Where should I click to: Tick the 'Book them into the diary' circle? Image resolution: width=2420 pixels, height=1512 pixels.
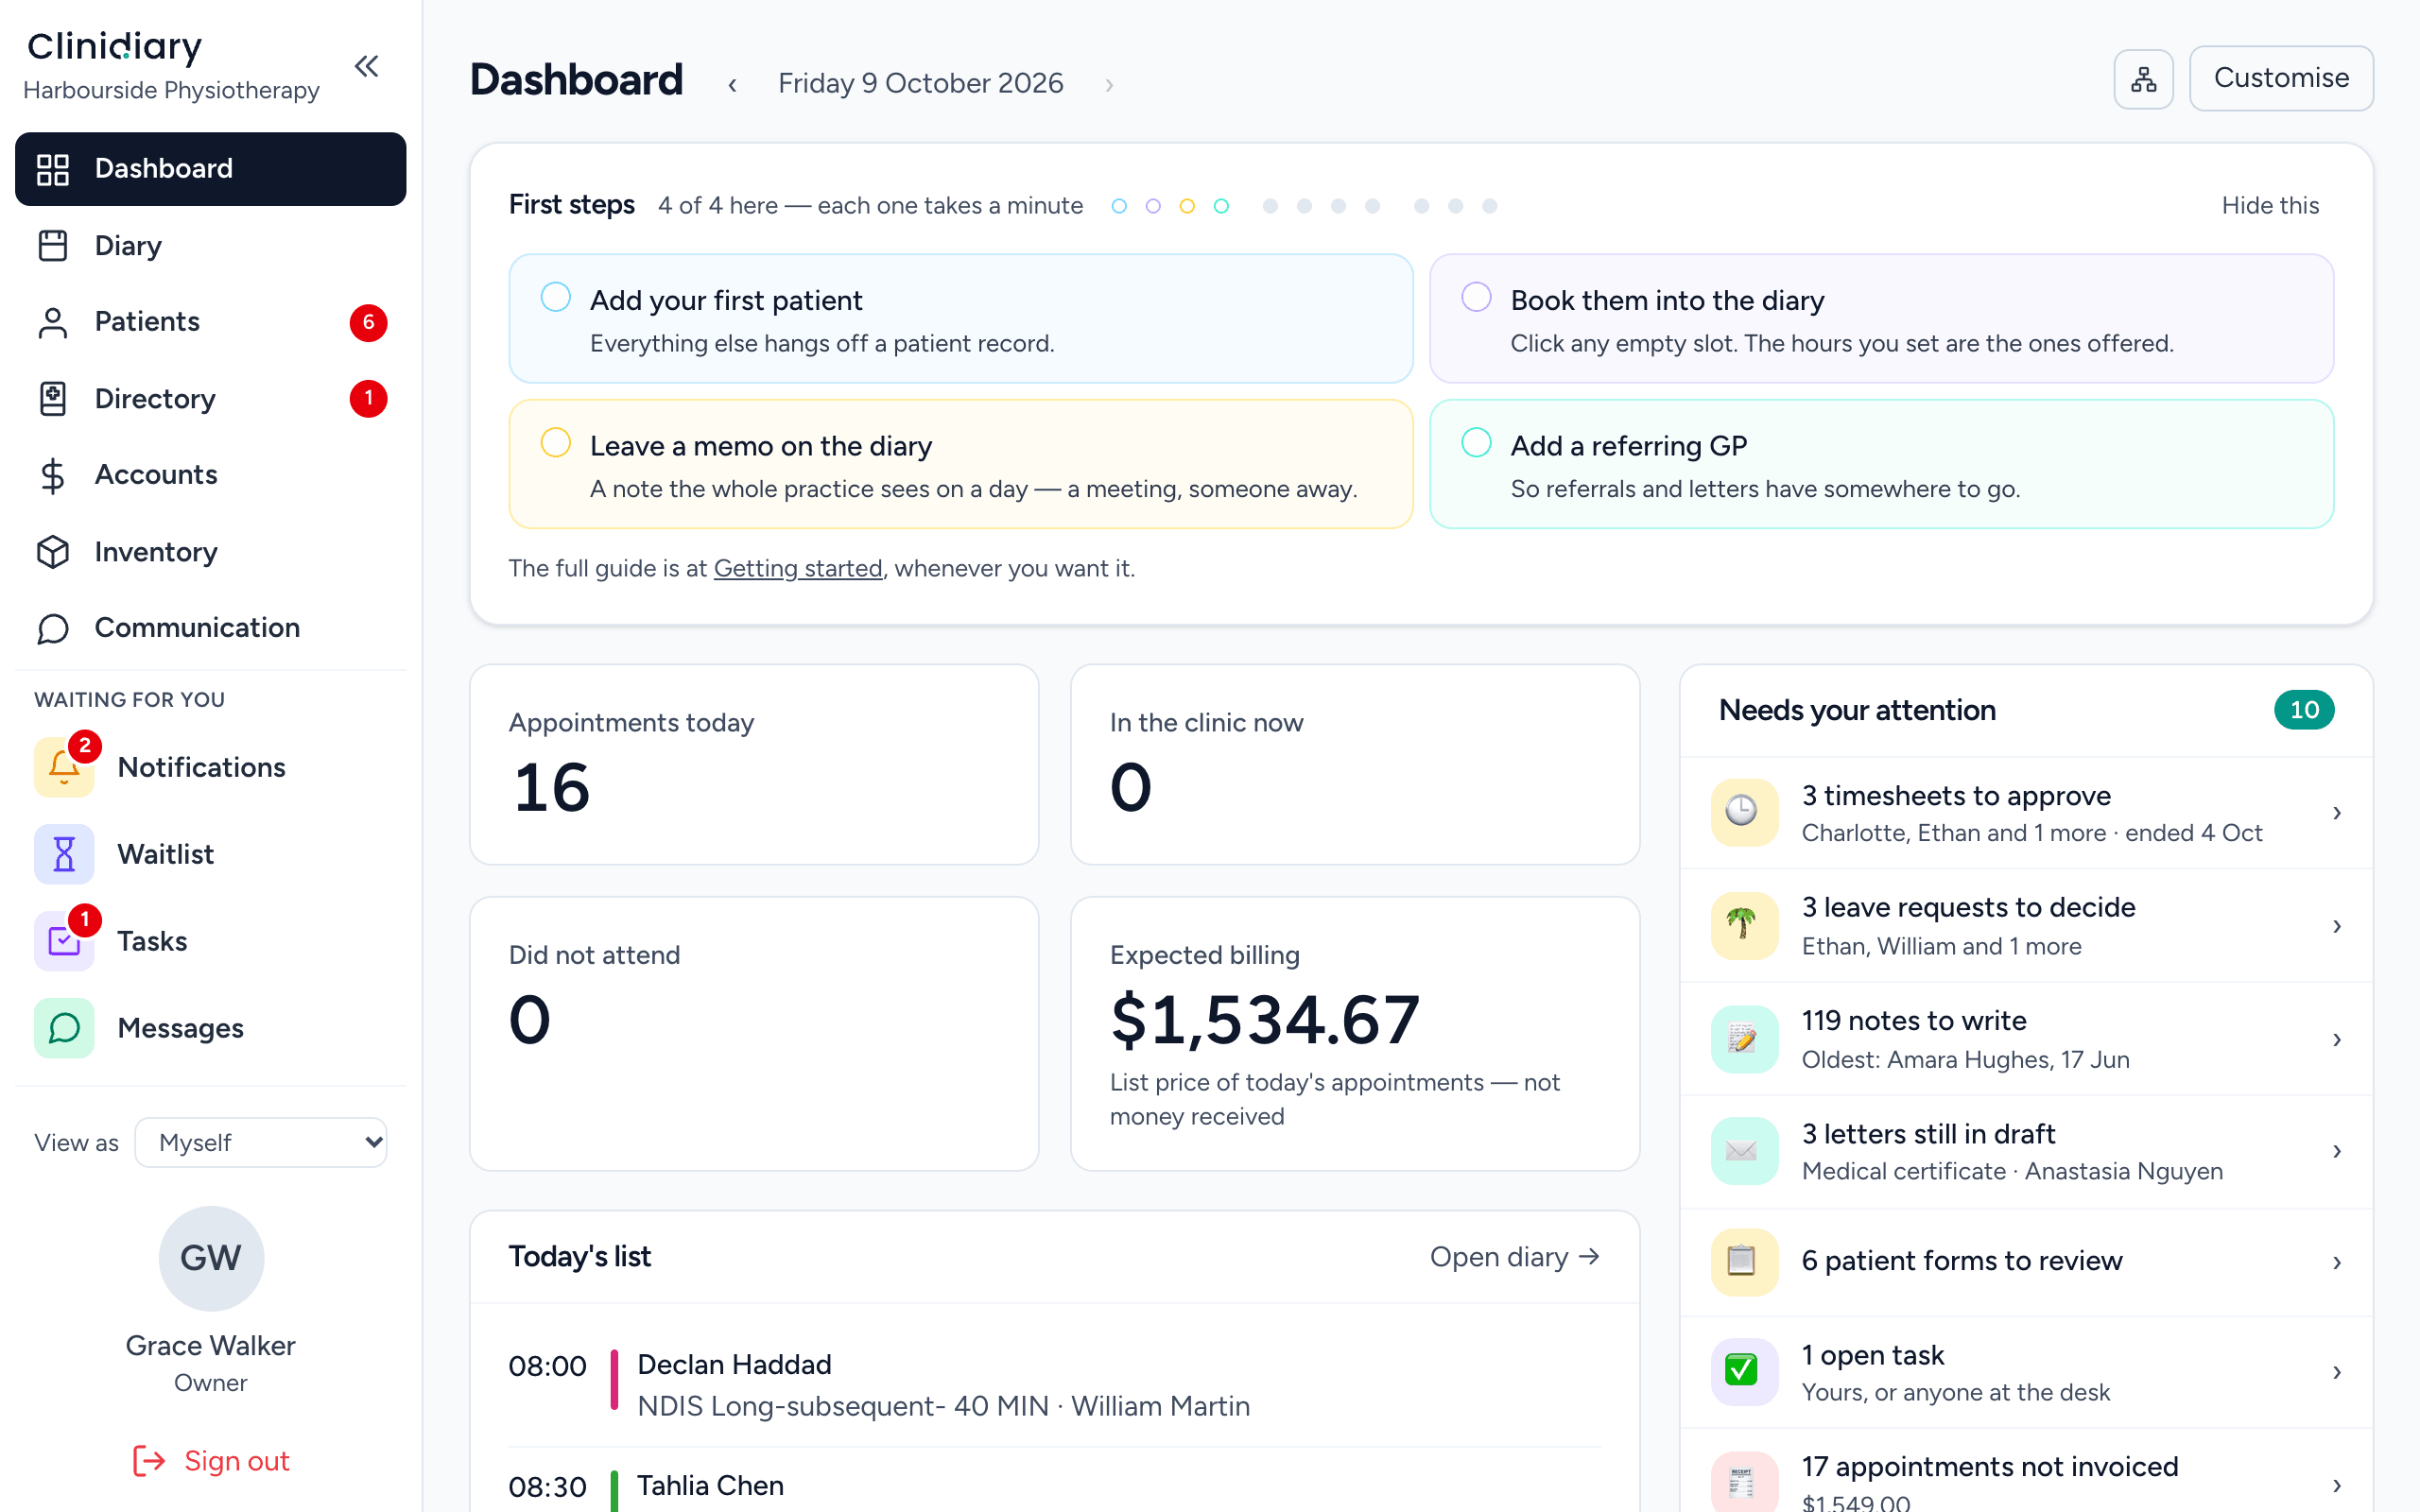(1476, 297)
